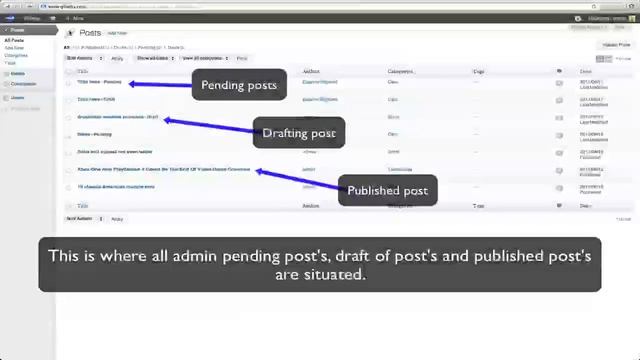Open comments icon in the admin bar

(53, 18)
